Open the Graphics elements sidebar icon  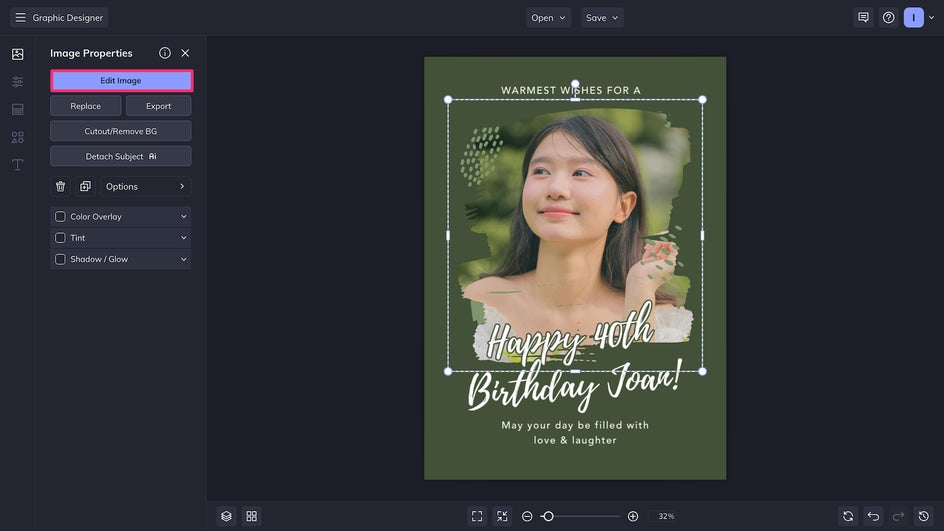coord(17,137)
